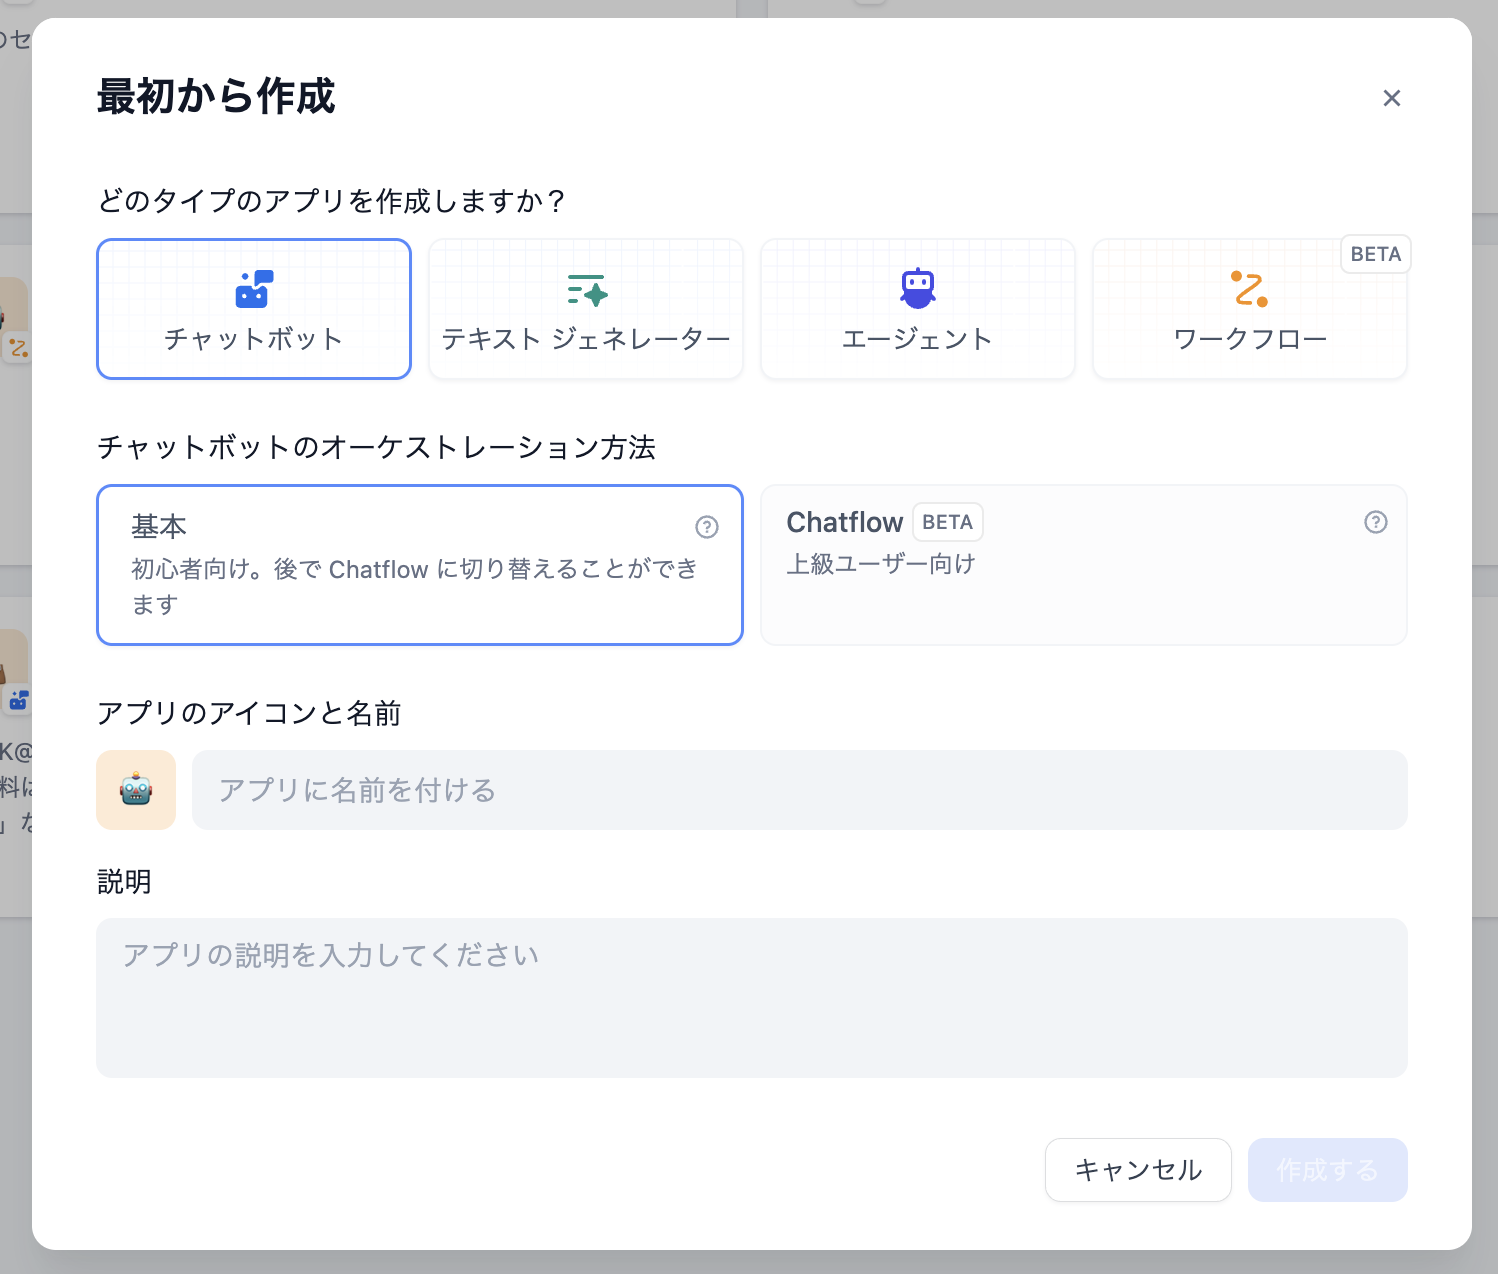The height and width of the screenshot is (1274, 1498).
Task: Click the 説明 field label
Action: click(124, 882)
